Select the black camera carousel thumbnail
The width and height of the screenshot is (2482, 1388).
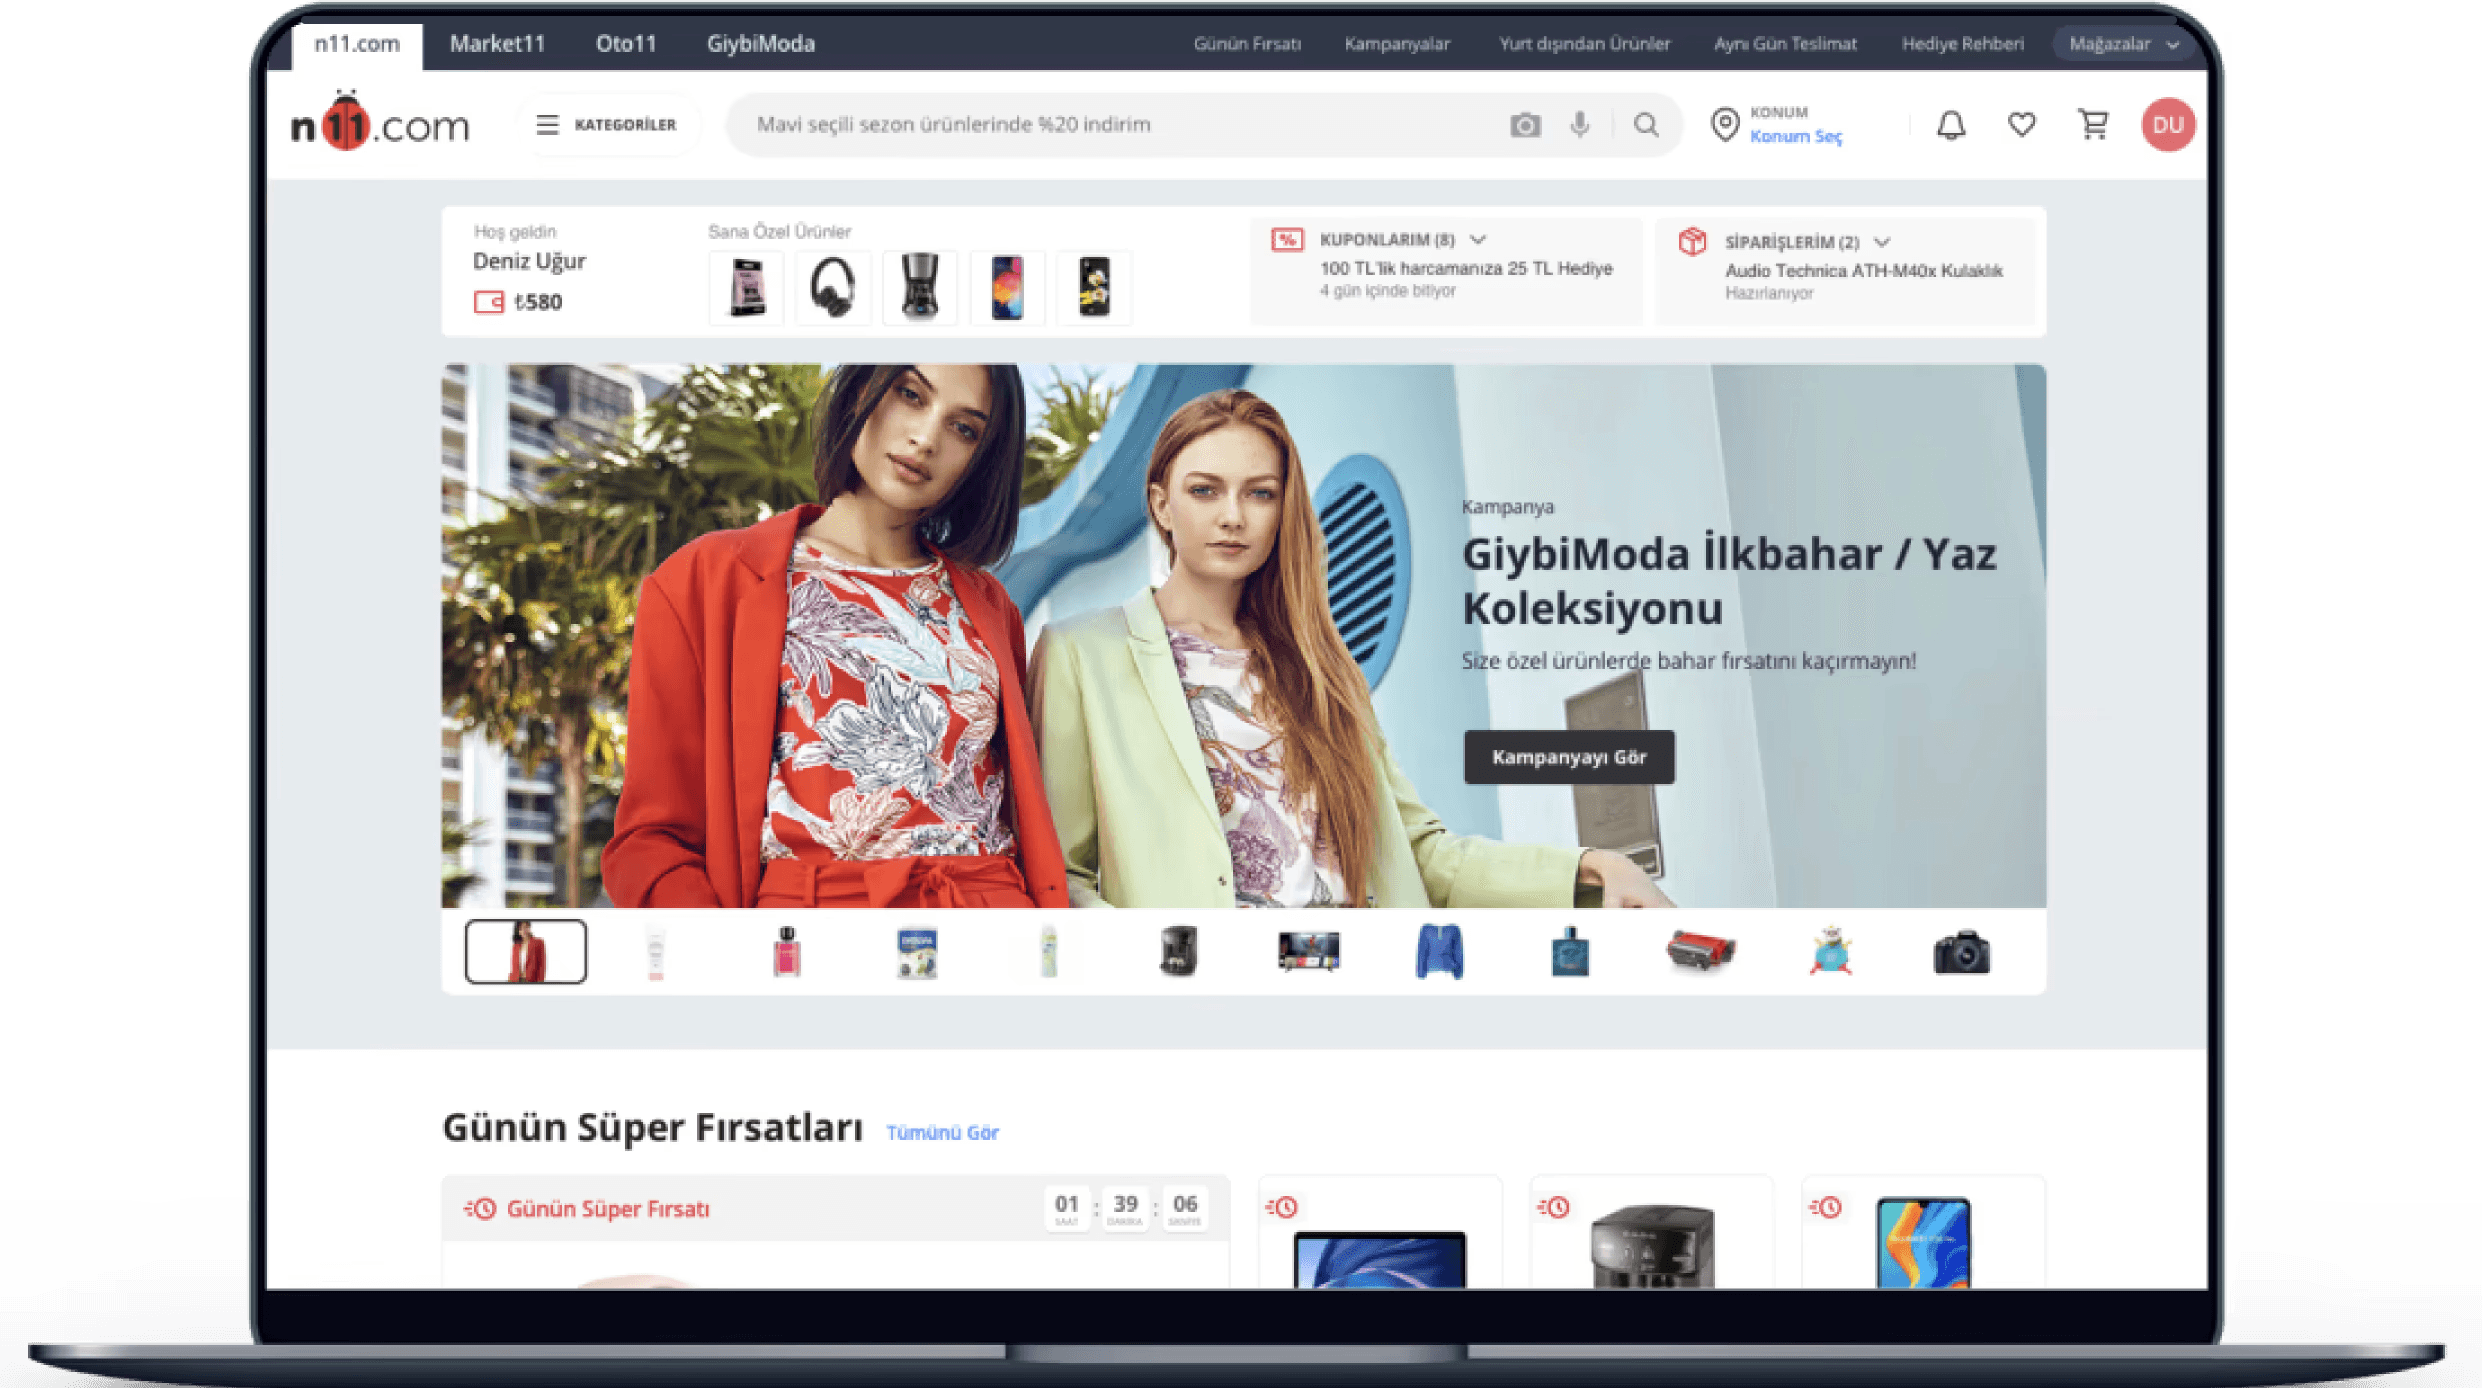[x=1961, y=952]
